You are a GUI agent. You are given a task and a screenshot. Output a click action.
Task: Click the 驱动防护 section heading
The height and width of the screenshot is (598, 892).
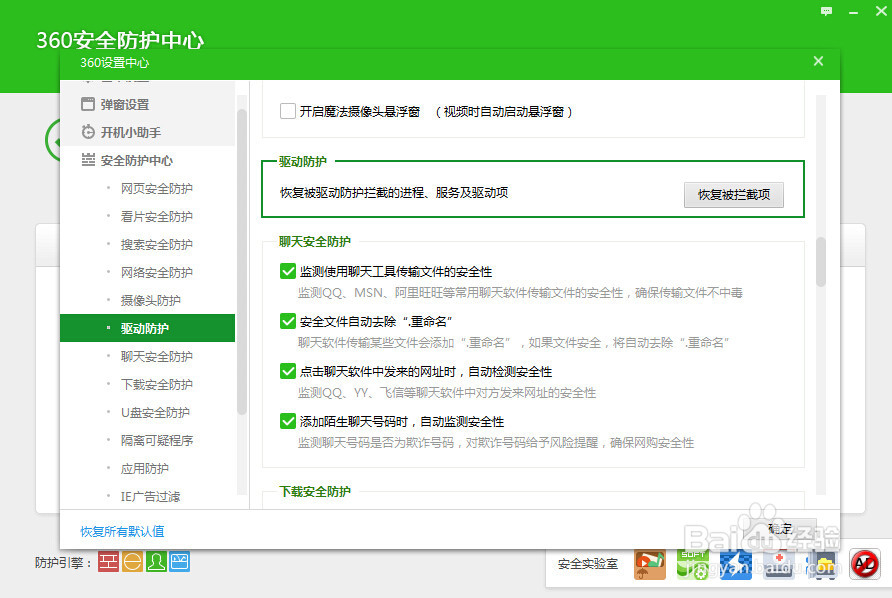coord(303,162)
